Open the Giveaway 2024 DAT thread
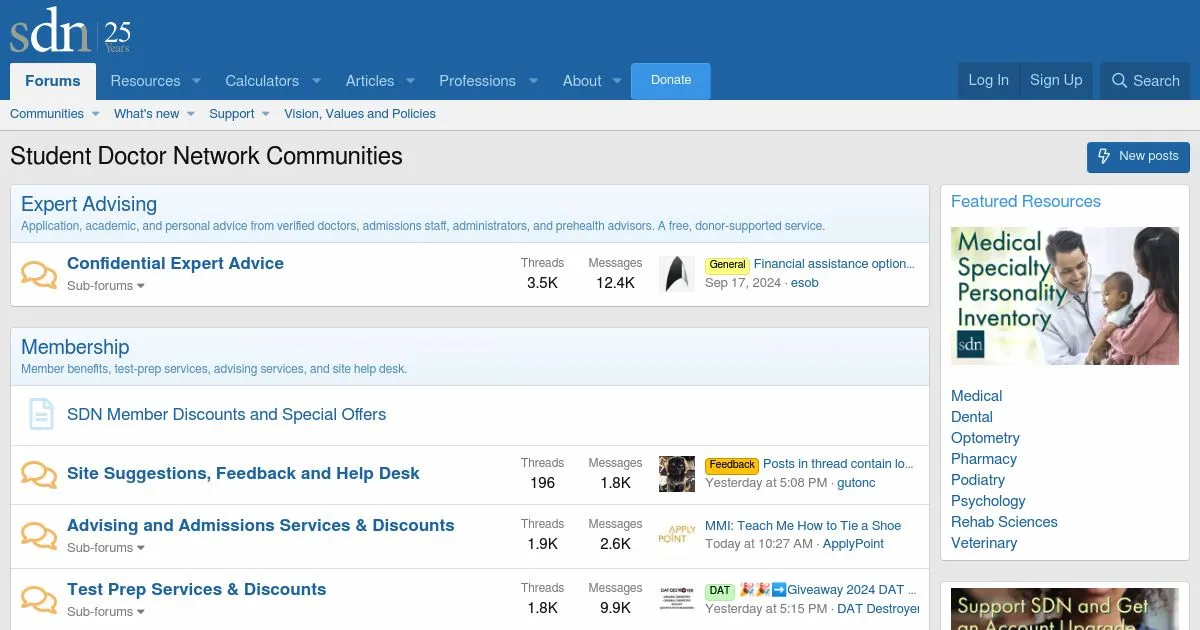The width and height of the screenshot is (1200, 630). pyautogui.click(x=828, y=590)
